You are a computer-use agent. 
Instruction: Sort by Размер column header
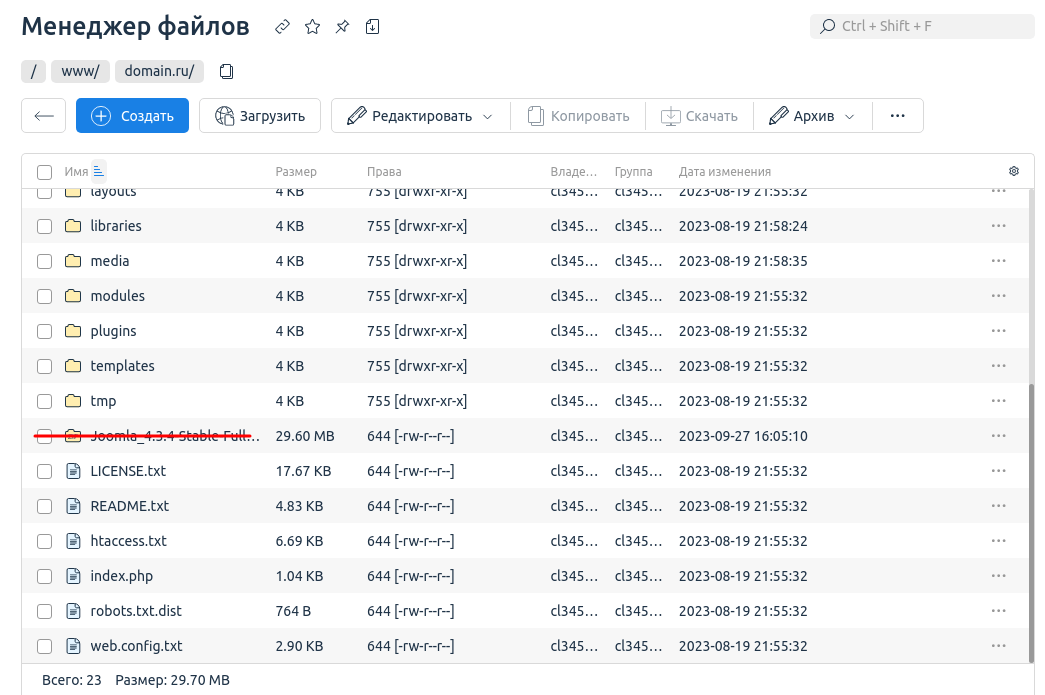click(296, 172)
